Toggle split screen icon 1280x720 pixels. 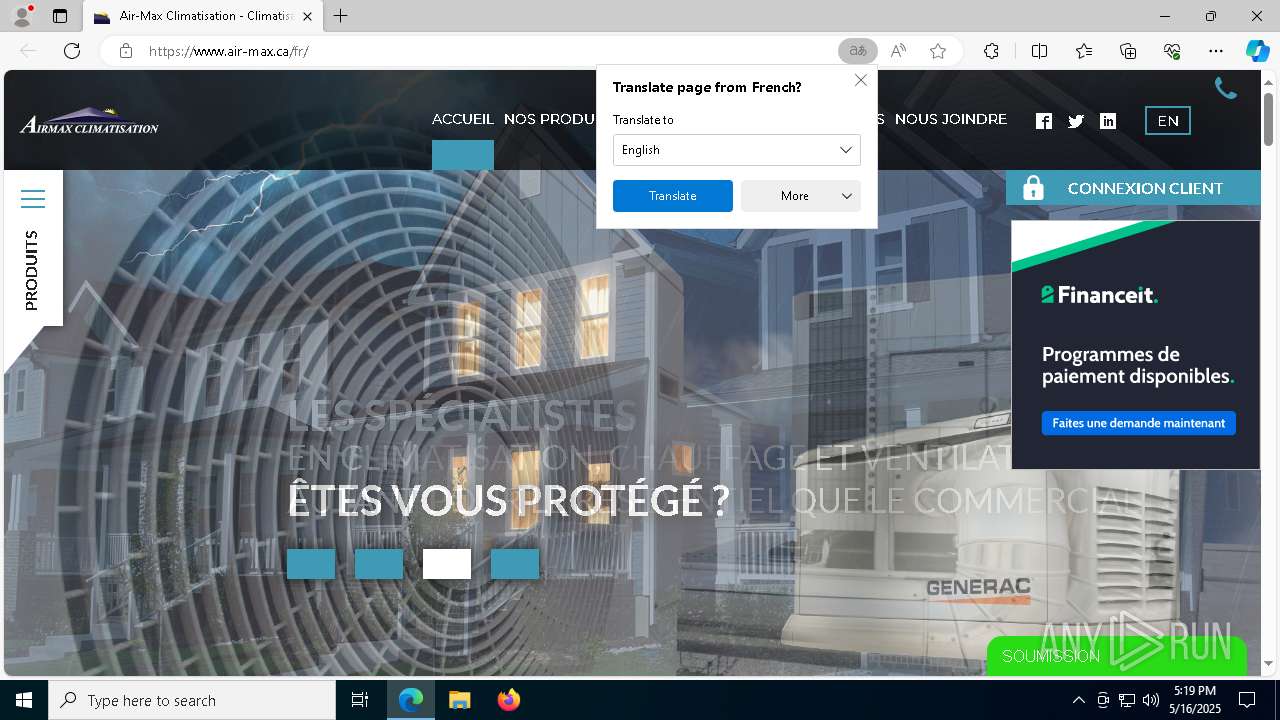click(x=1039, y=51)
